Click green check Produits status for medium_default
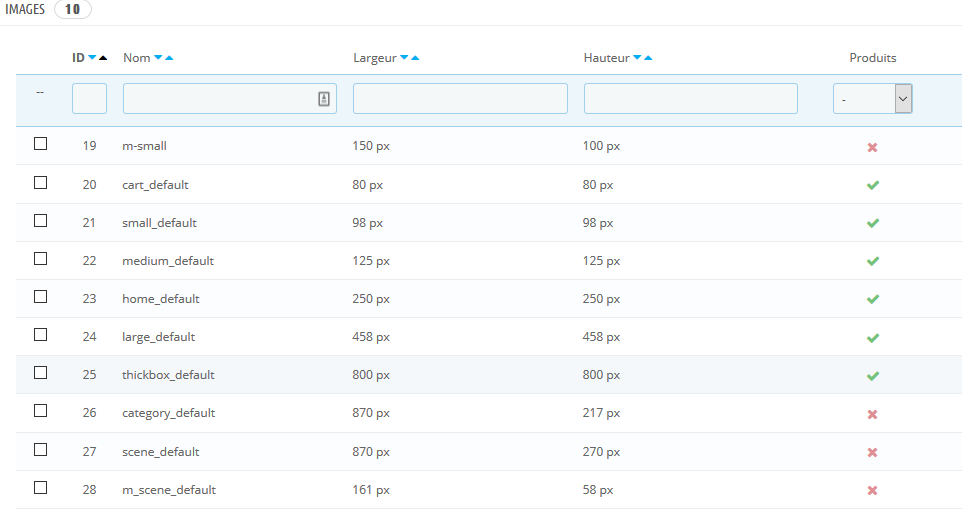The width and height of the screenshot is (962, 524). pos(872,261)
